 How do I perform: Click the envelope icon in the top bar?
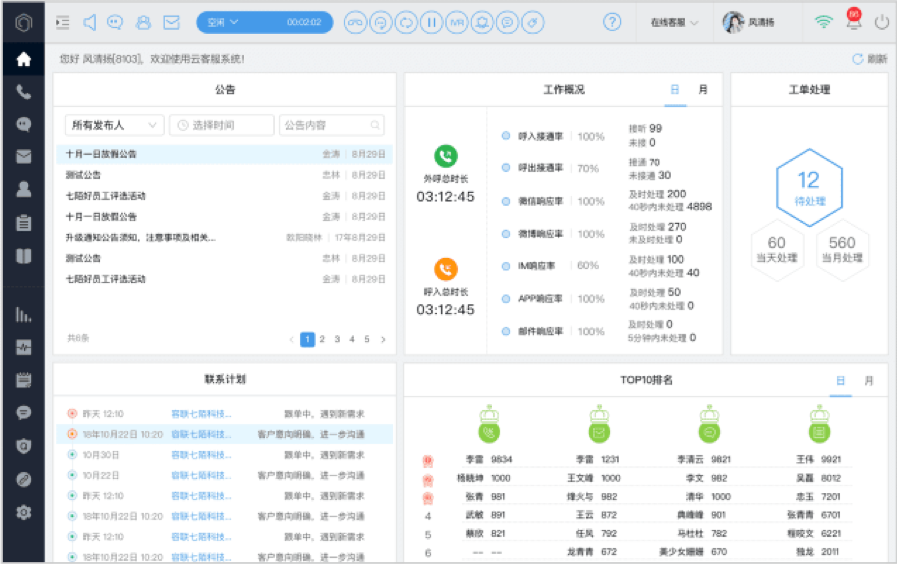171,22
